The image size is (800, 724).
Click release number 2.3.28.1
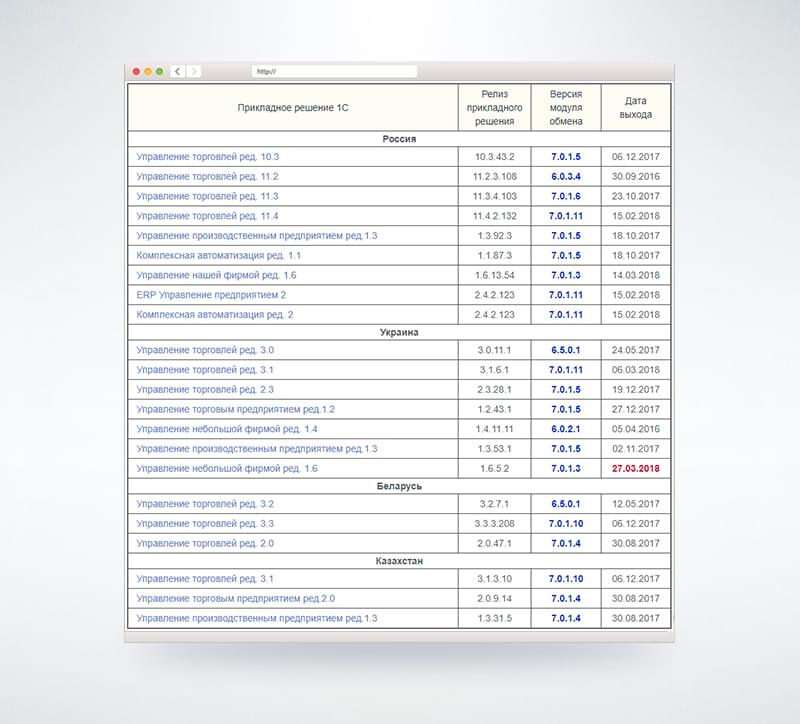pyautogui.click(x=494, y=390)
